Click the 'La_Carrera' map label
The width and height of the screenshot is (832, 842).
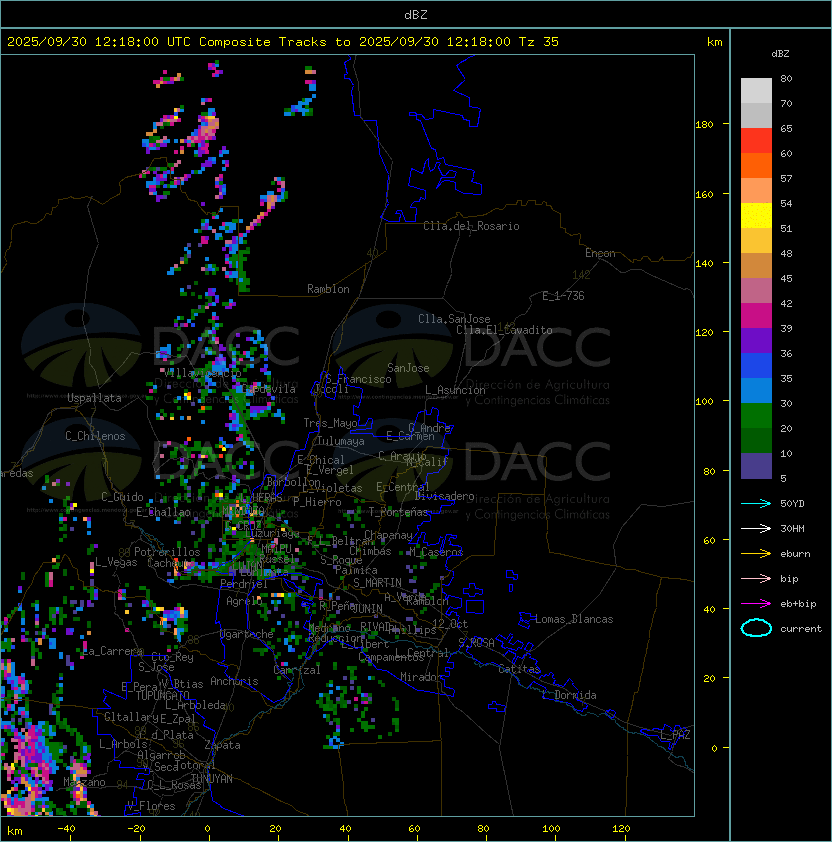pos(112,651)
